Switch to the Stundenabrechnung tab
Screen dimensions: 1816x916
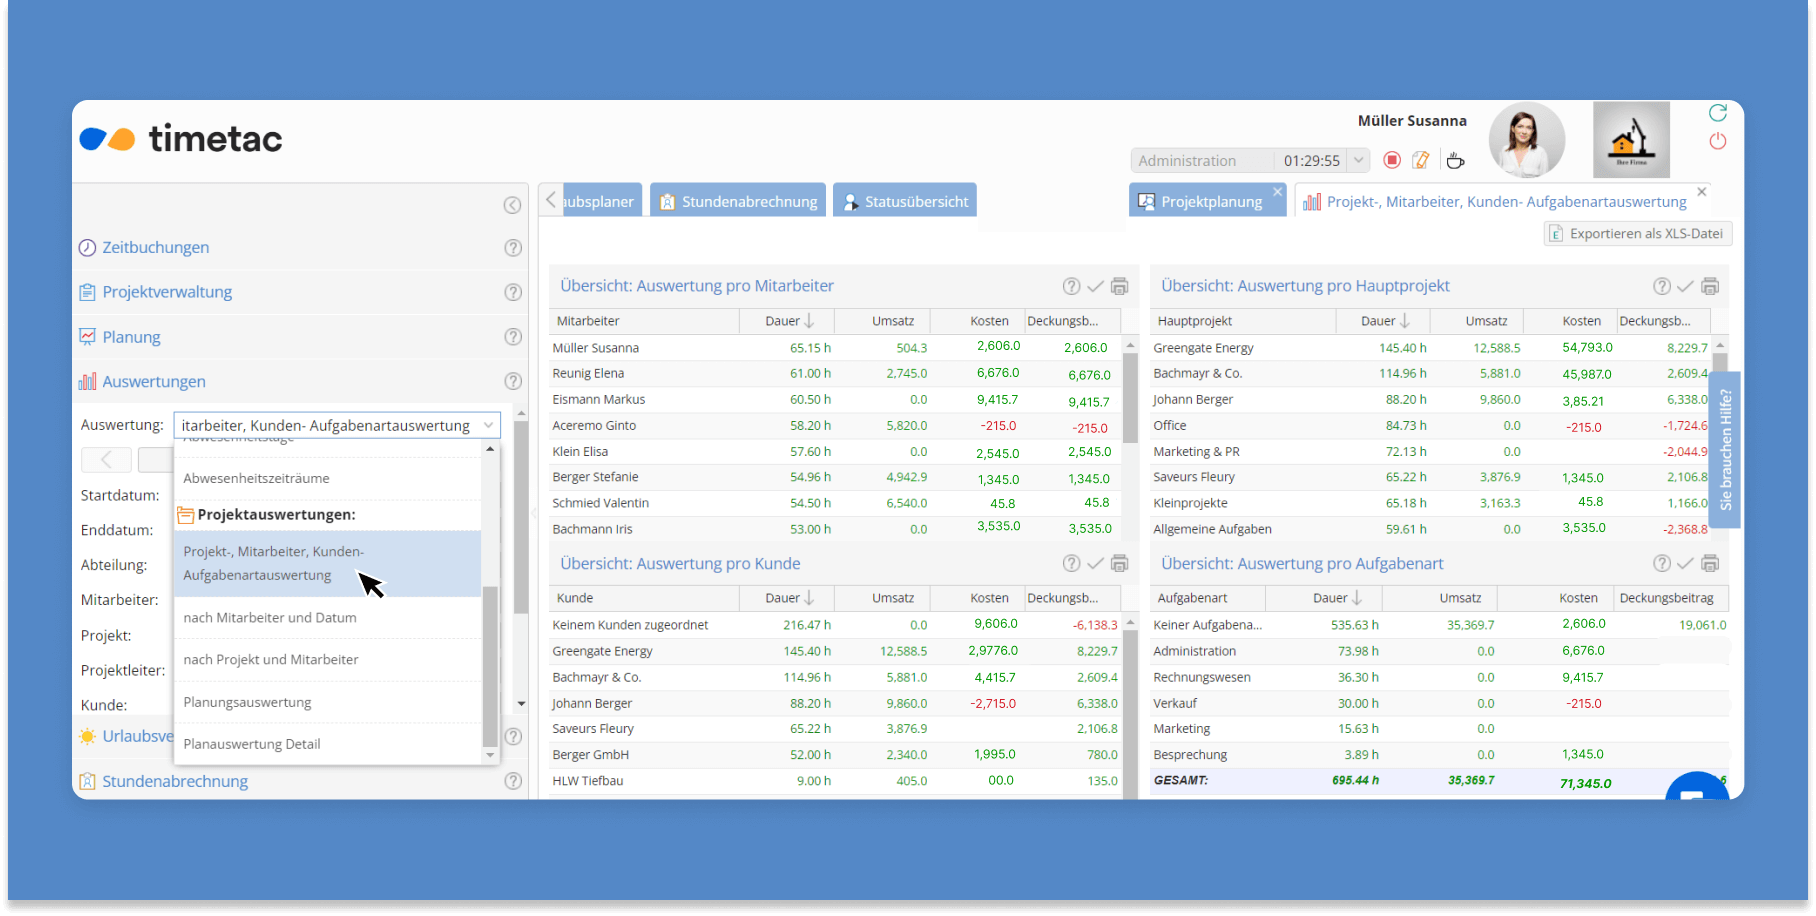pos(738,201)
